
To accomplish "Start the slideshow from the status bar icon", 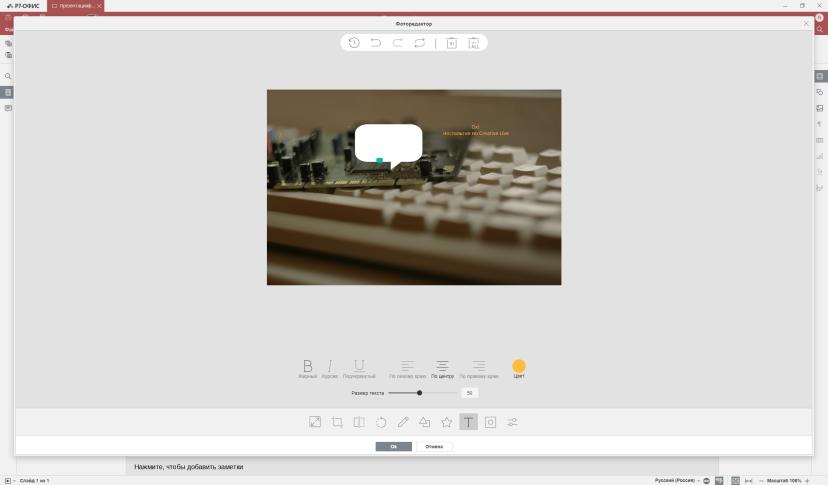I will [x=7, y=480].
